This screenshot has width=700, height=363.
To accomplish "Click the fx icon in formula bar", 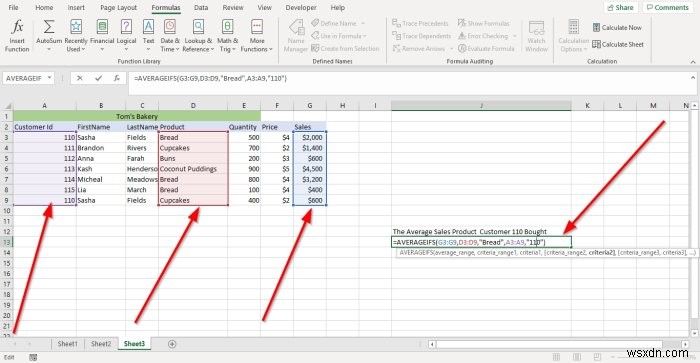I will (x=117, y=78).
